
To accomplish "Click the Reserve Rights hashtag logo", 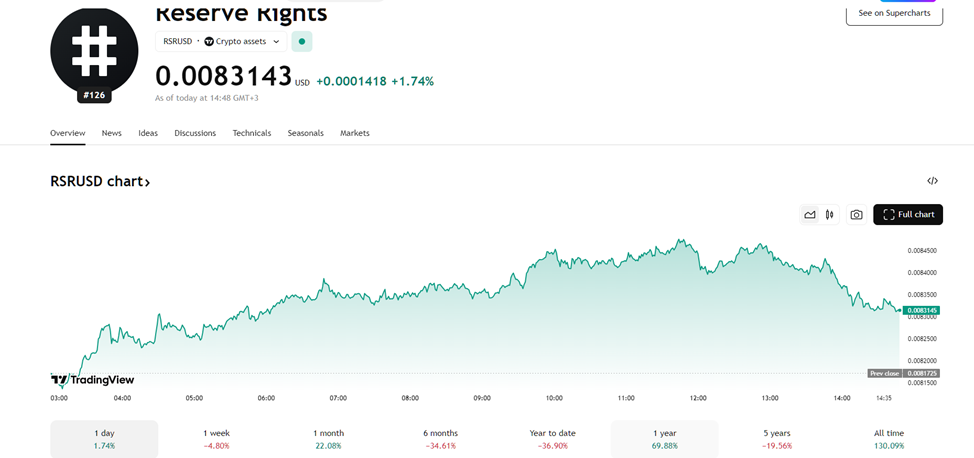I will (94, 52).
